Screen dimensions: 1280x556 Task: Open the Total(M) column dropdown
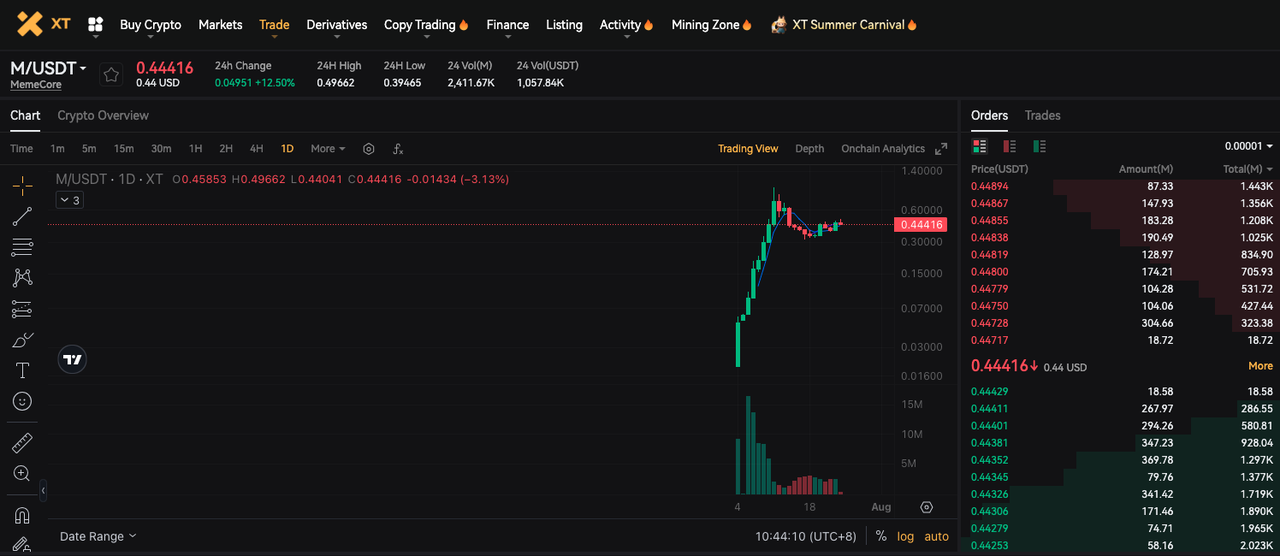point(1248,169)
